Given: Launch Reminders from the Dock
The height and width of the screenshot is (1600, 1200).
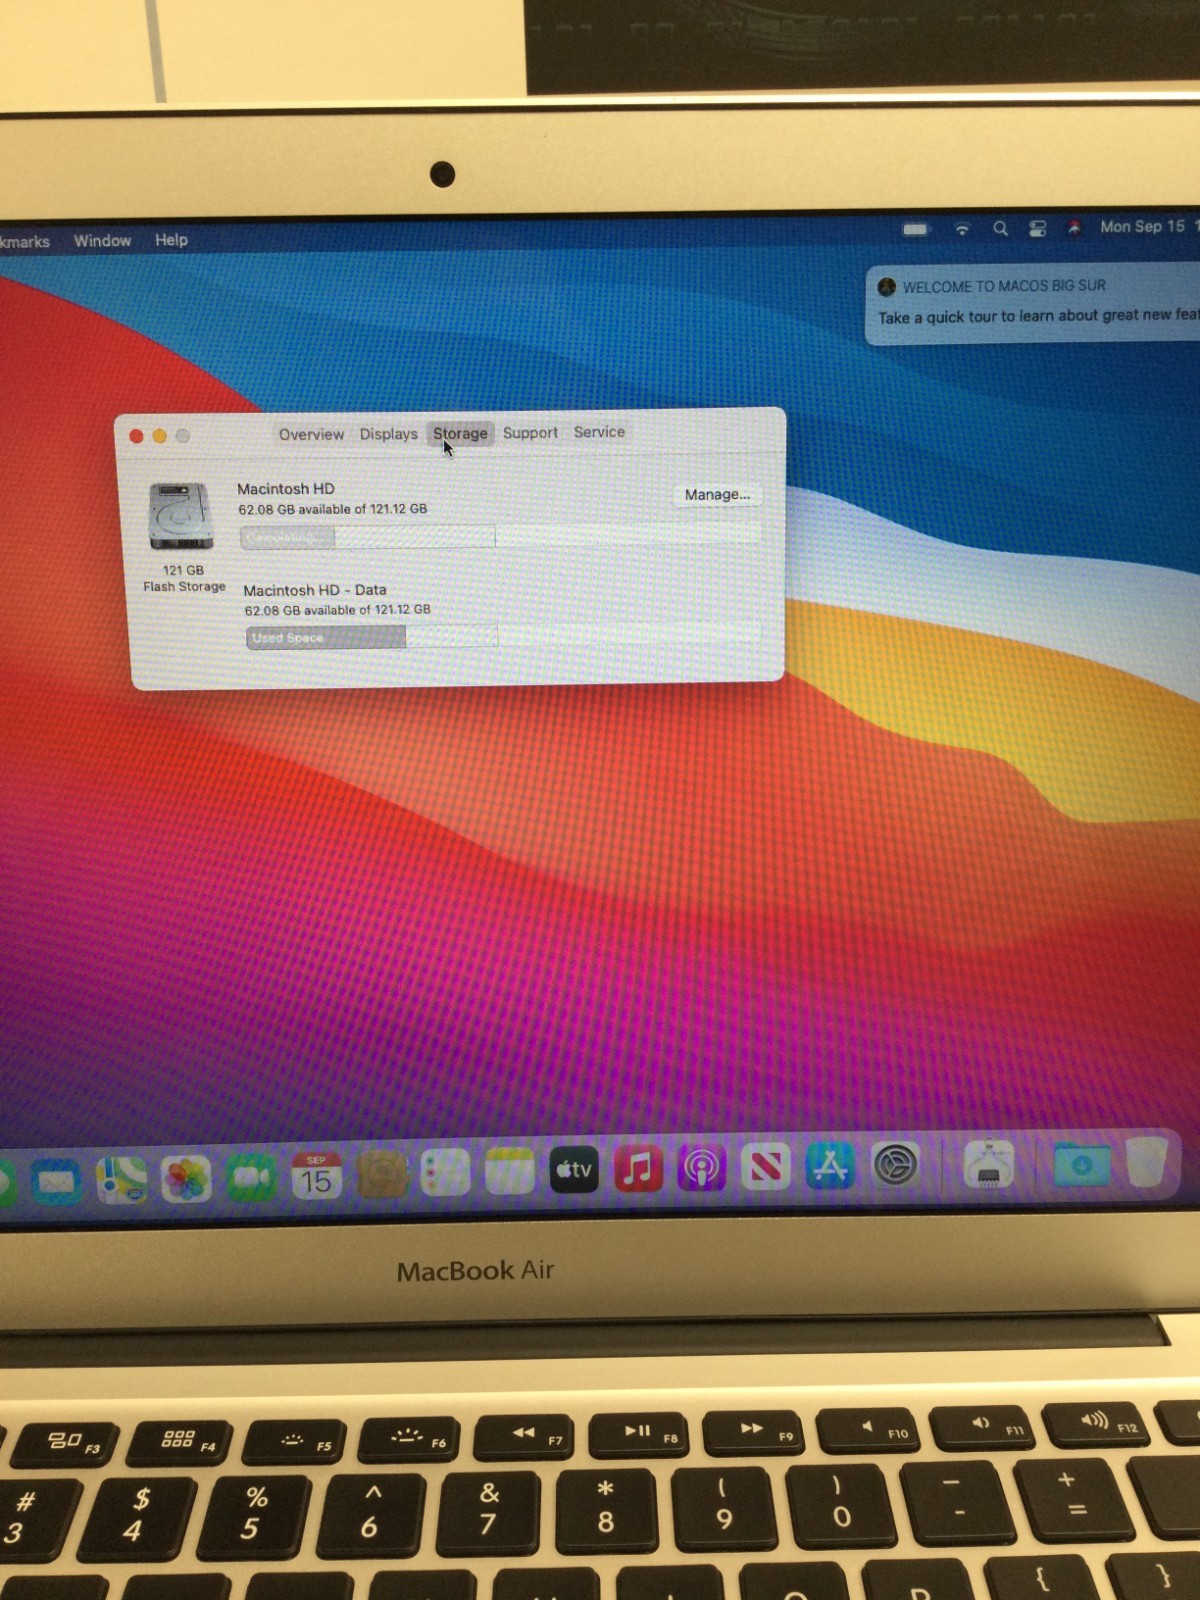Looking at the screenshot, I should pyautogui.click(x=445, y=1173).
